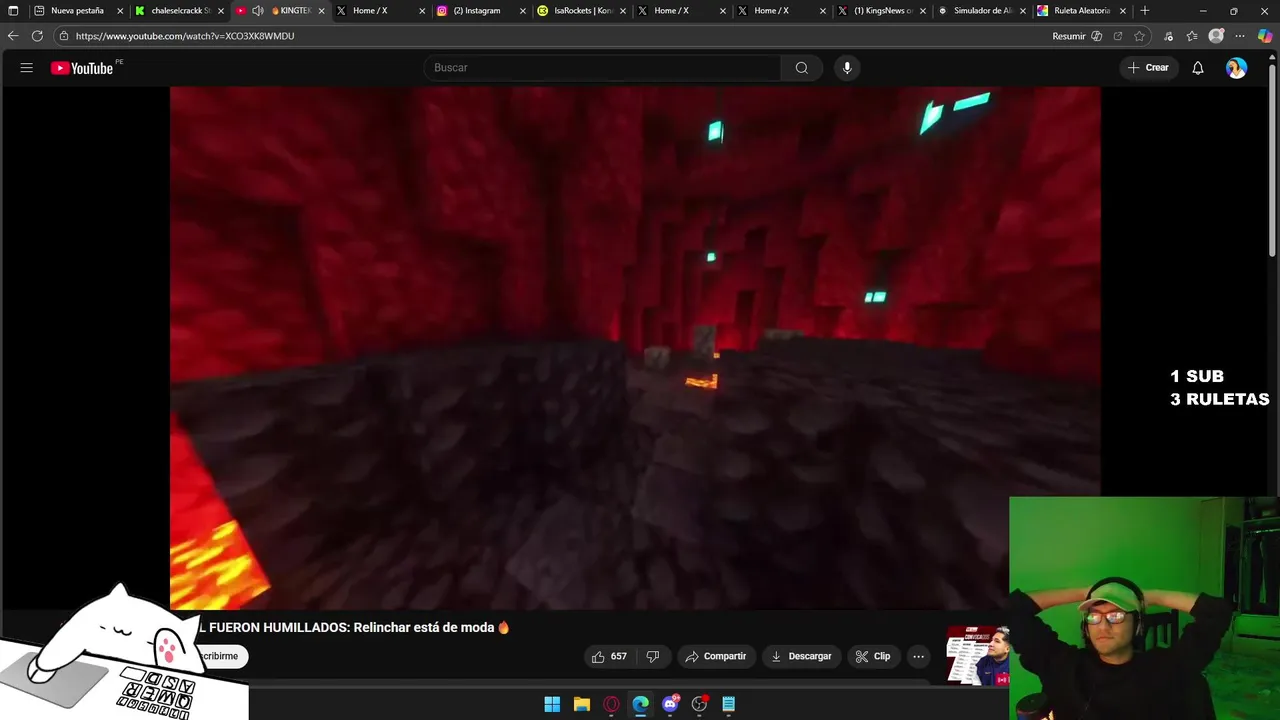The height and width of the screenshot is (720, 1280).
Task: Switch to the Simulador de Al tab
Action: click(x=982, y=11)
